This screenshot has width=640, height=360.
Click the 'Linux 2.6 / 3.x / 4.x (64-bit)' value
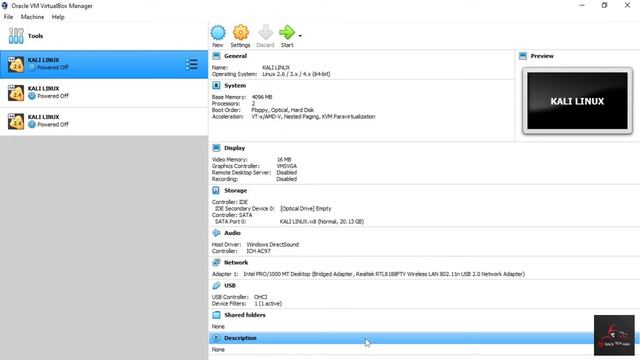[x=296, y=74]
